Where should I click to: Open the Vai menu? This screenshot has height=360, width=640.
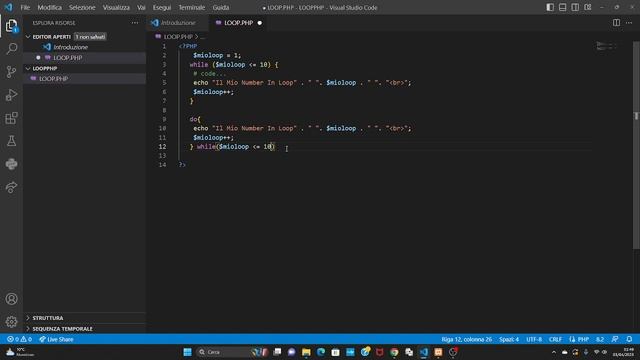click(x=141, y=7)
